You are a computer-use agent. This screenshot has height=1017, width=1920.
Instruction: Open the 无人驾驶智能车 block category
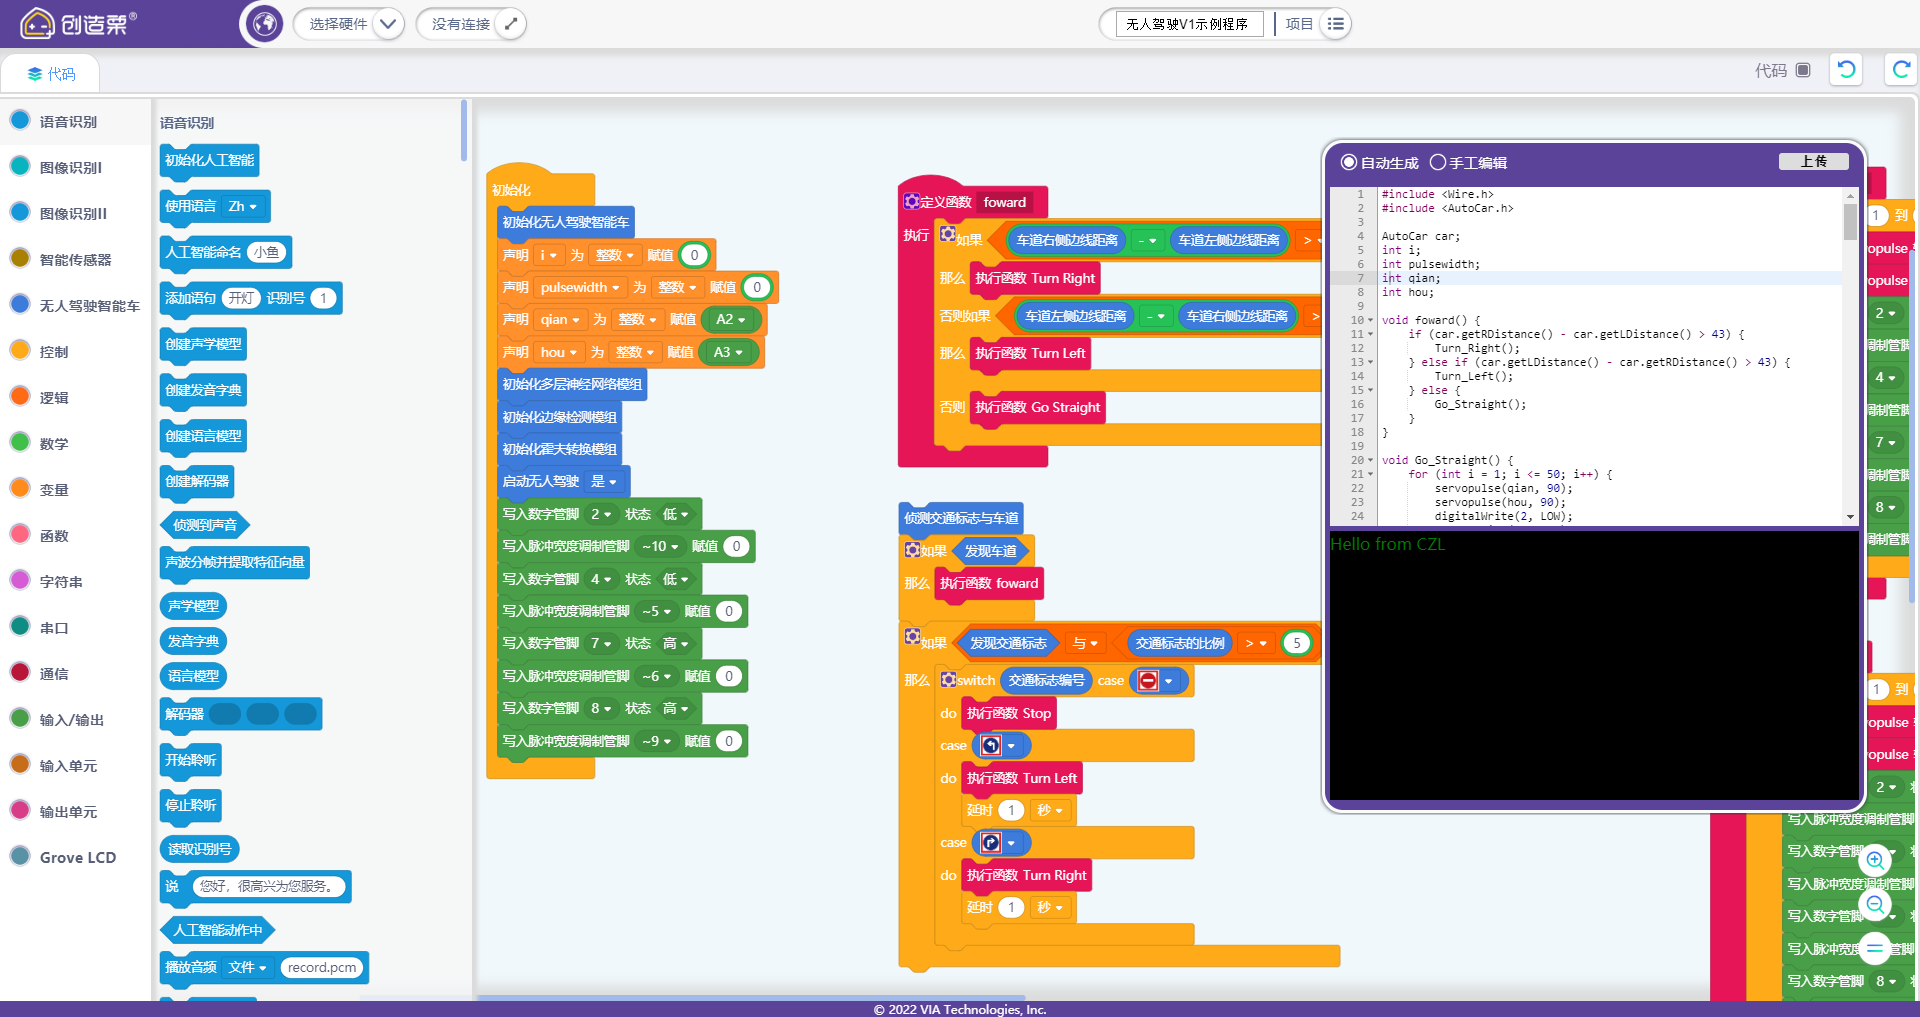[89, 306]
